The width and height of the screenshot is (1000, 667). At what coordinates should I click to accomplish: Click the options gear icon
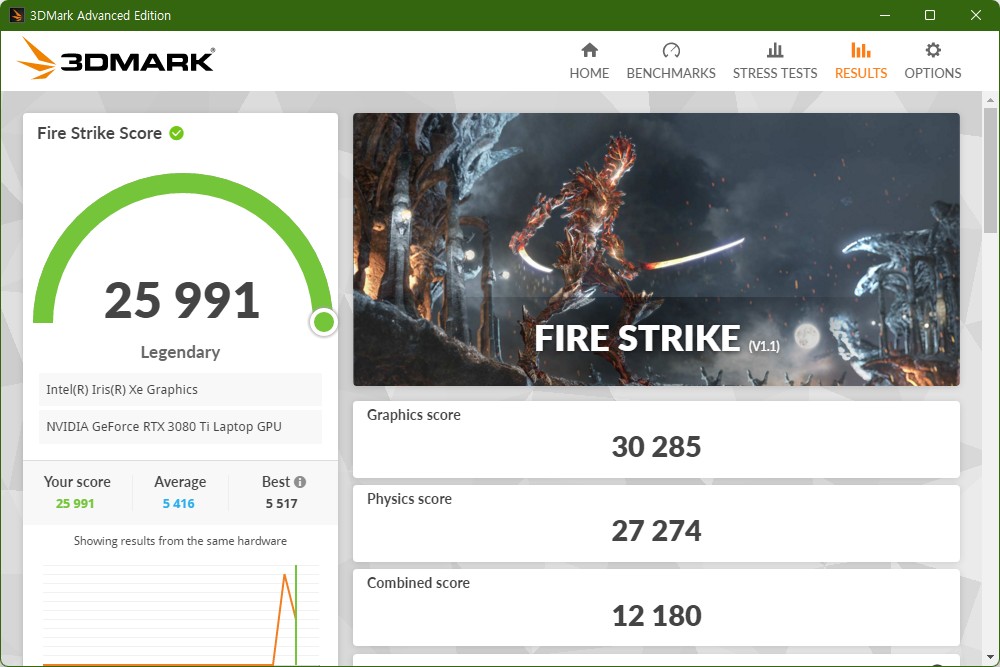coord(933,50)
